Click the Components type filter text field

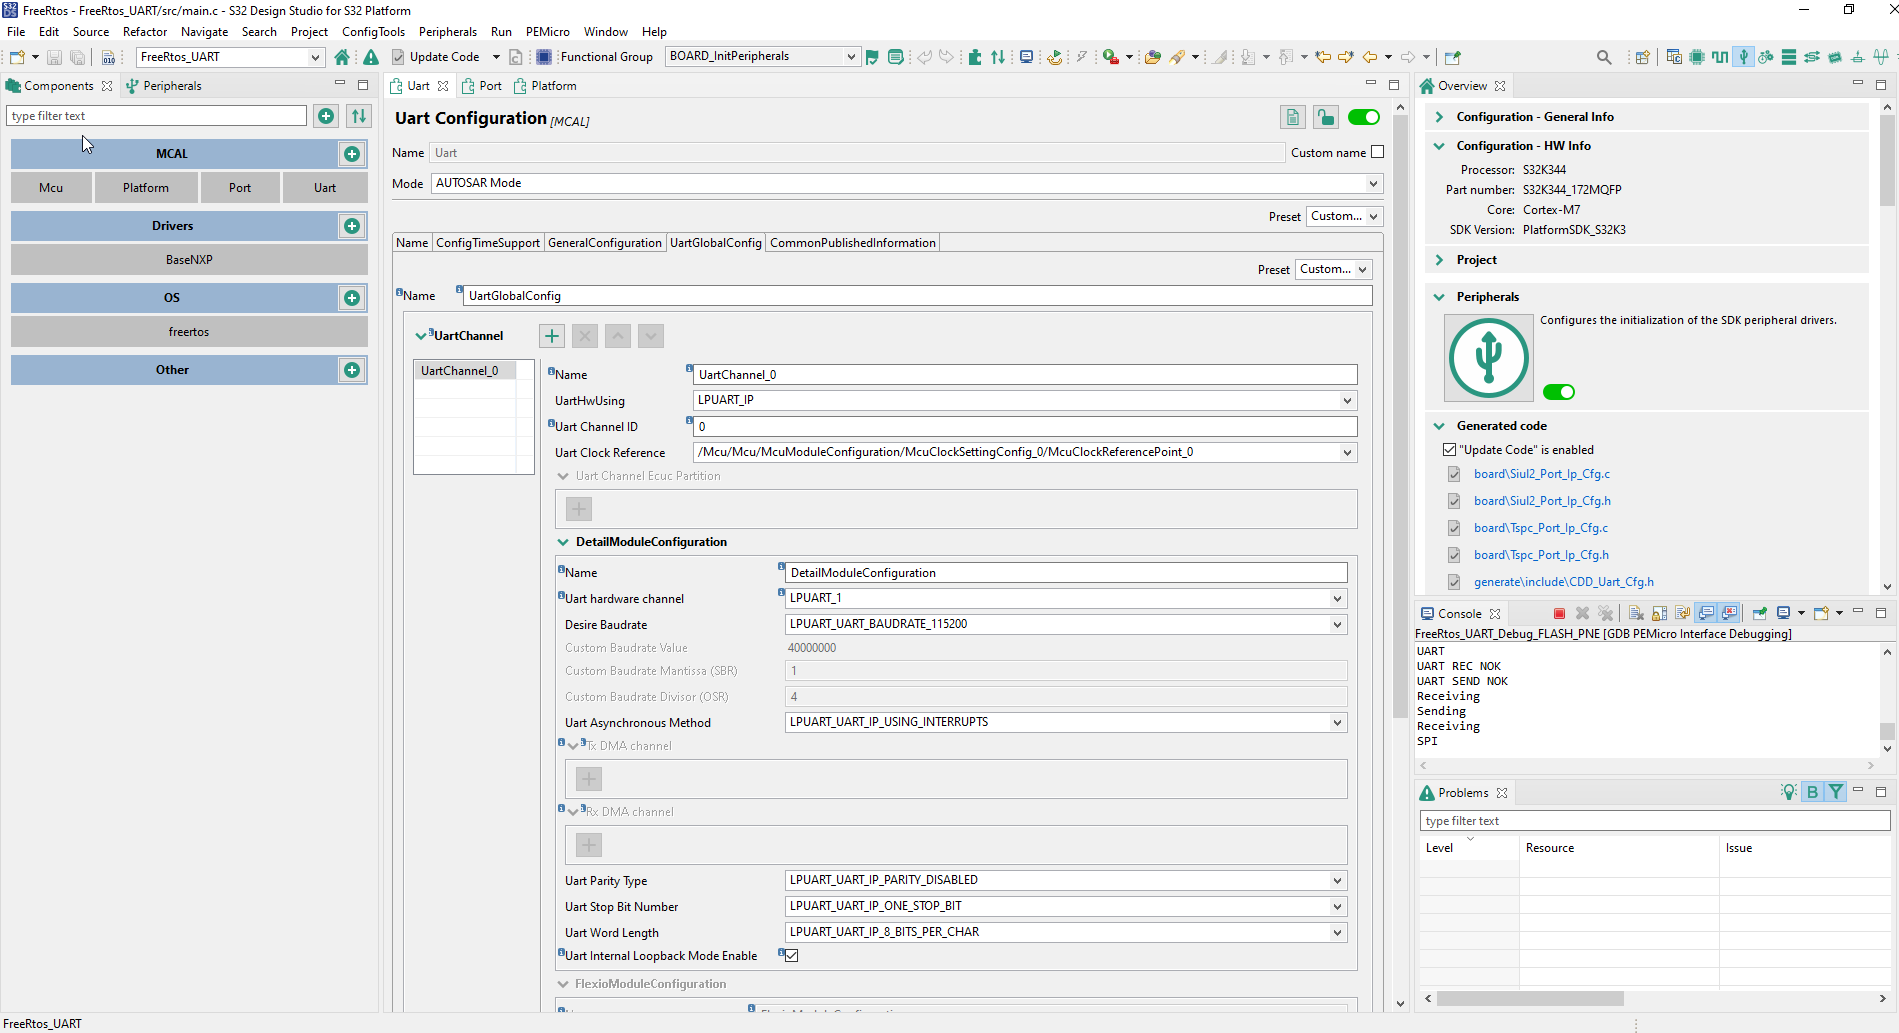pos(157,116)
